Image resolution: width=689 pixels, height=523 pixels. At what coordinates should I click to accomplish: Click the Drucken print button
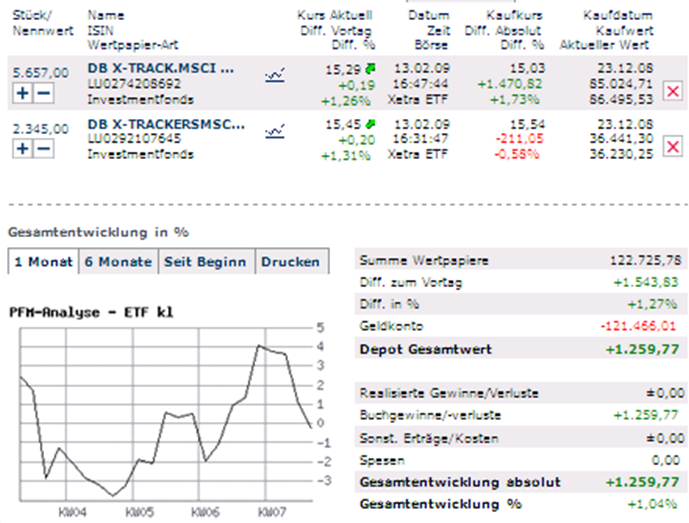click(289, 262)
